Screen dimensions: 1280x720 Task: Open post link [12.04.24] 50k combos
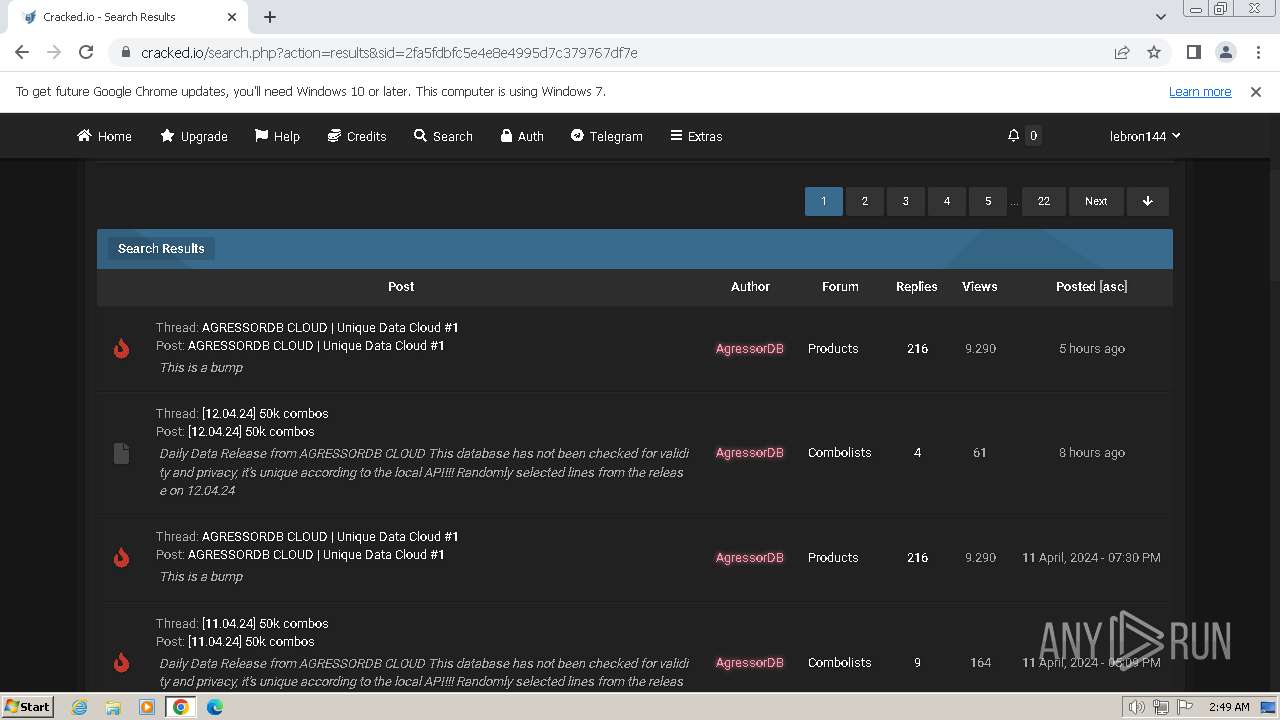tap(251, 431)
